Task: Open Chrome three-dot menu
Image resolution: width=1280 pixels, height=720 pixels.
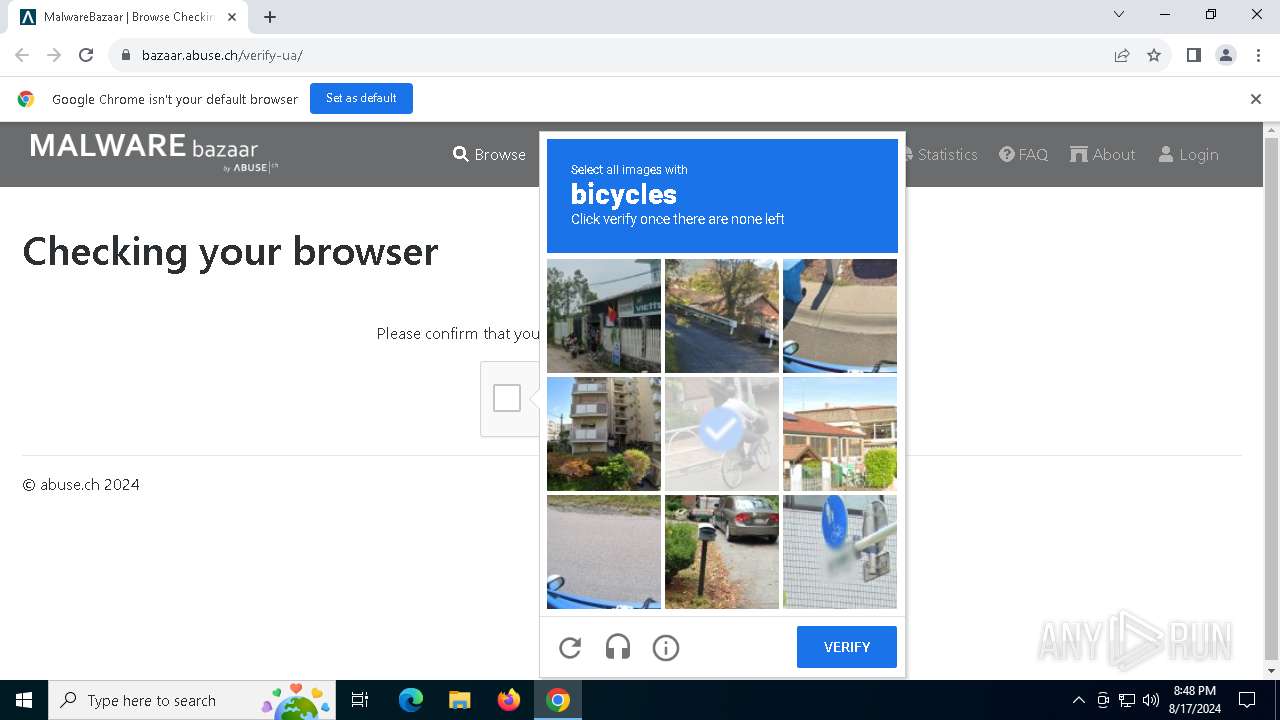Action: pyautogui.click(x=1258, y=55)
